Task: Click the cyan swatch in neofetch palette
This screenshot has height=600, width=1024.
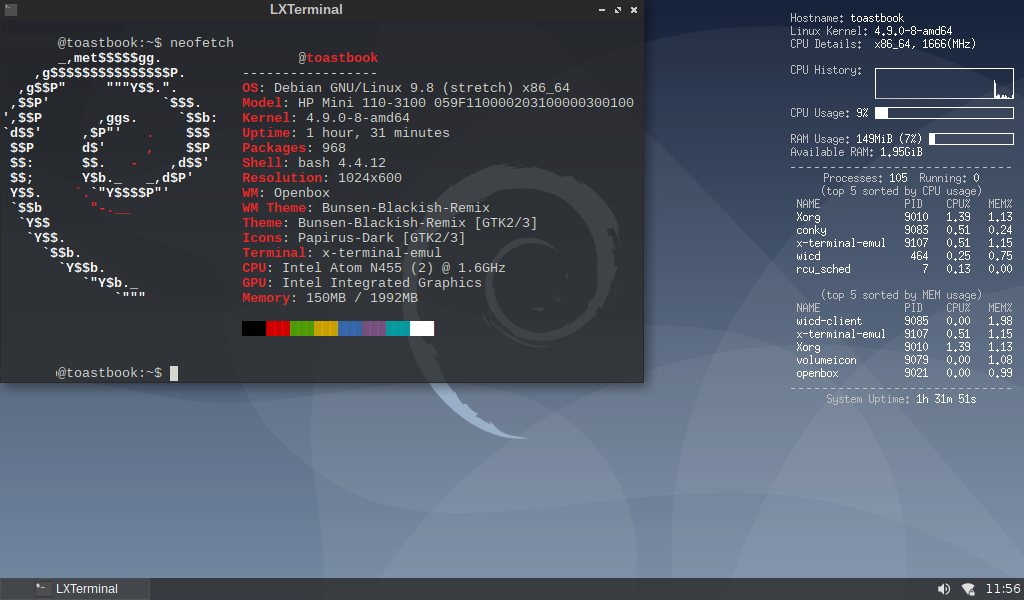Action: pyautogui.click(x=398, y=328)
